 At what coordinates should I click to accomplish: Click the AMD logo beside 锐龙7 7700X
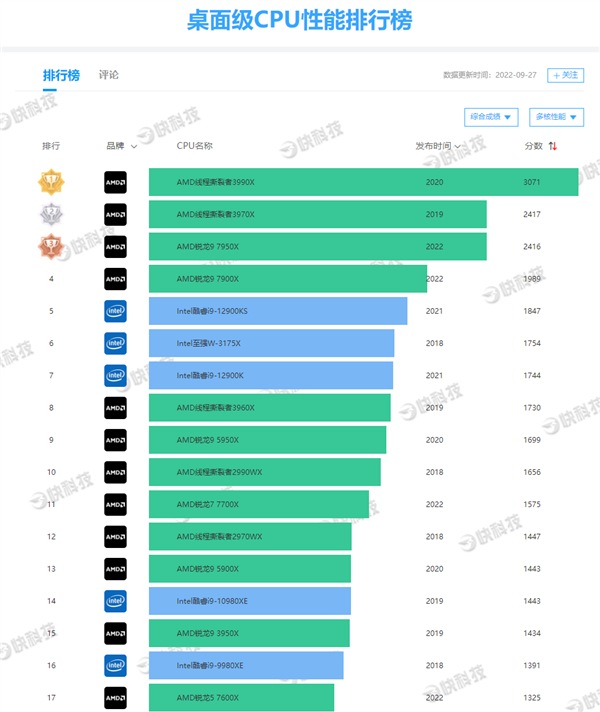coord(116,504)
